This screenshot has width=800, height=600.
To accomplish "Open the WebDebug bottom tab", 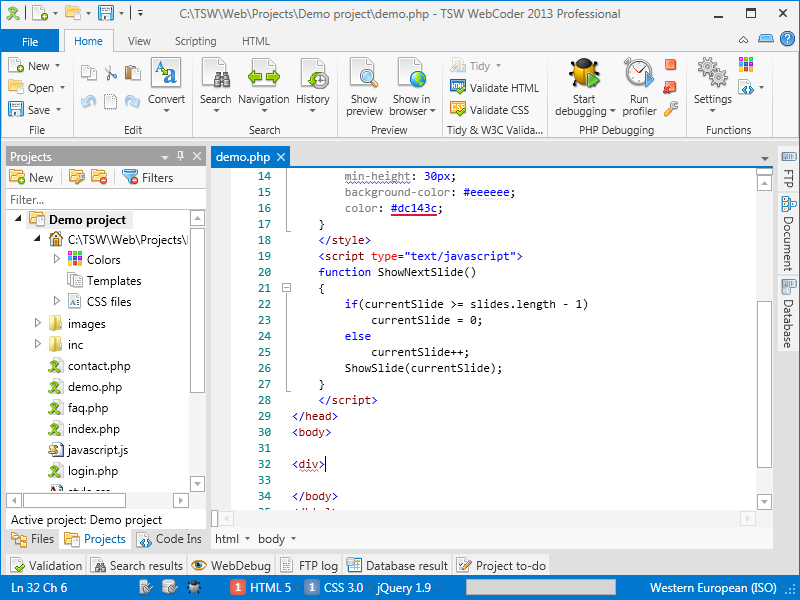I will click(x=231, y=565).
